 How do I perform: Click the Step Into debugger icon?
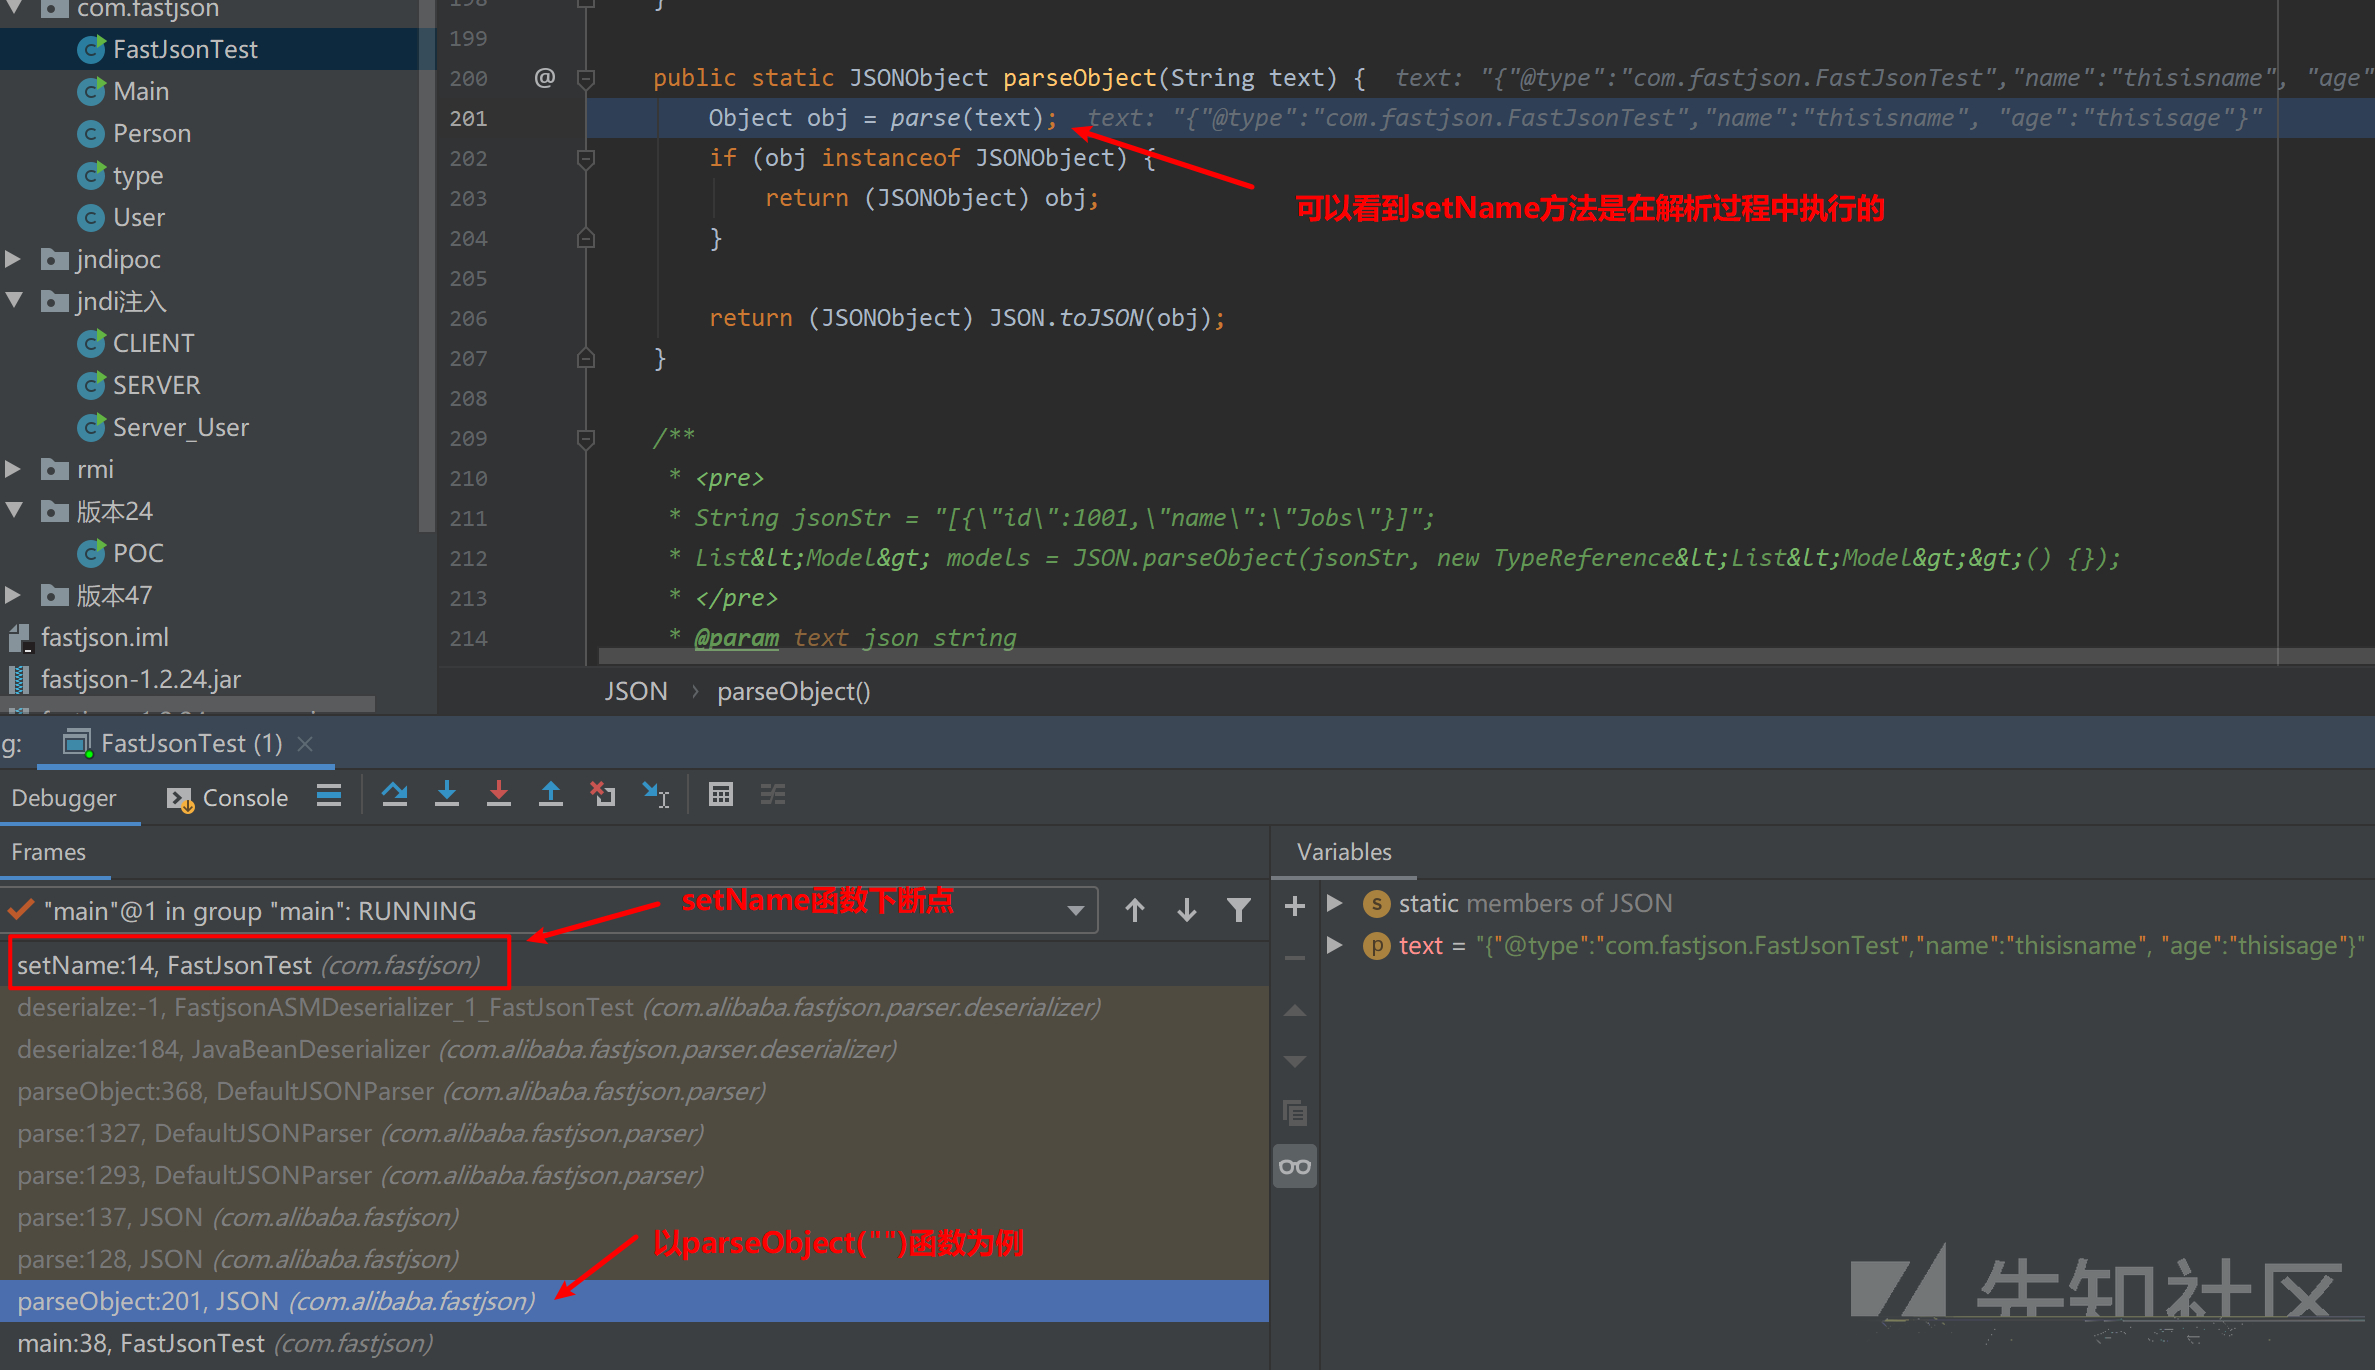point(447,795)
